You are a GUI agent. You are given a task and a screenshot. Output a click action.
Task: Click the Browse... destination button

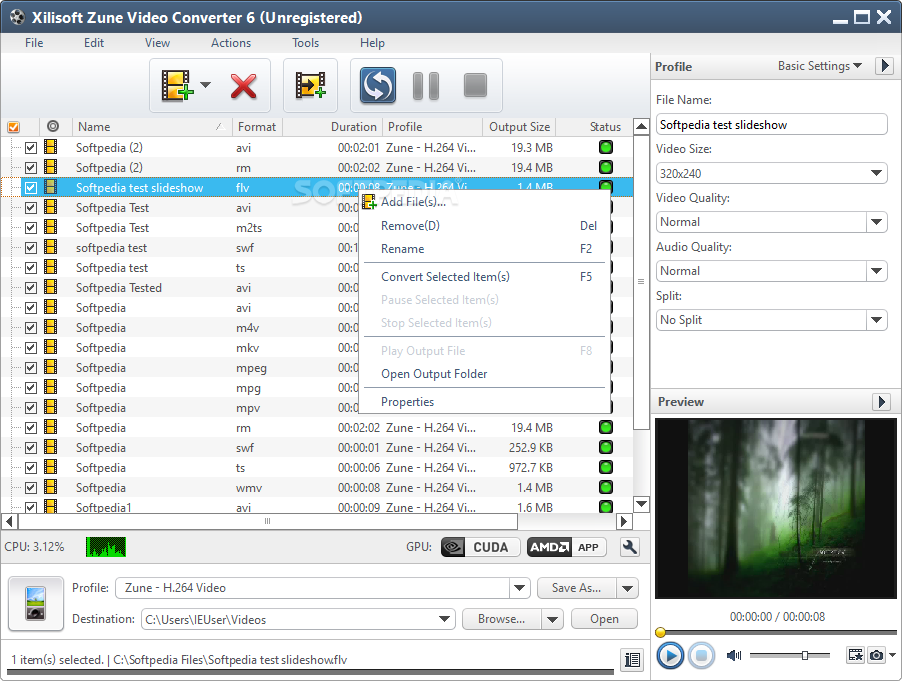(501, 619)
